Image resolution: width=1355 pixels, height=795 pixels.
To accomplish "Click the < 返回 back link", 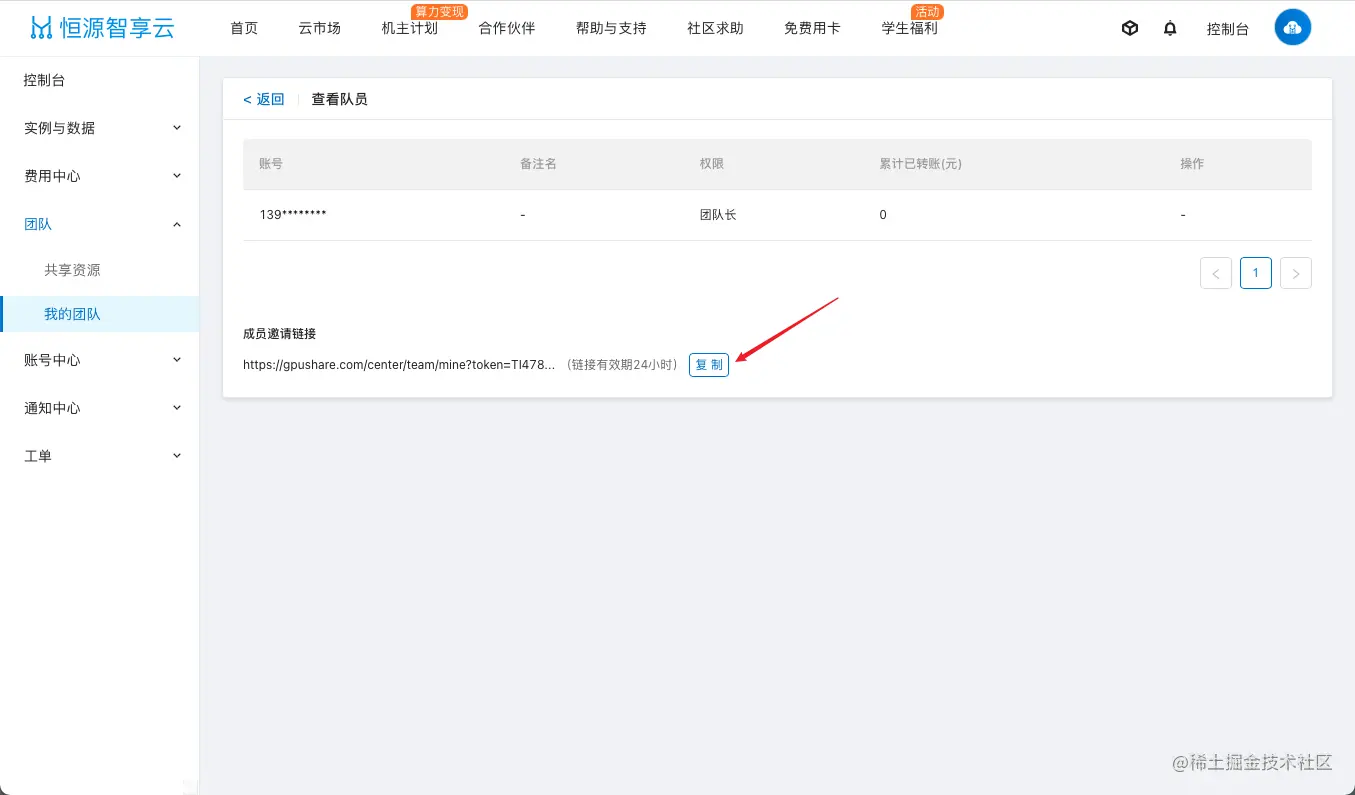I will (x=264, y=99).
